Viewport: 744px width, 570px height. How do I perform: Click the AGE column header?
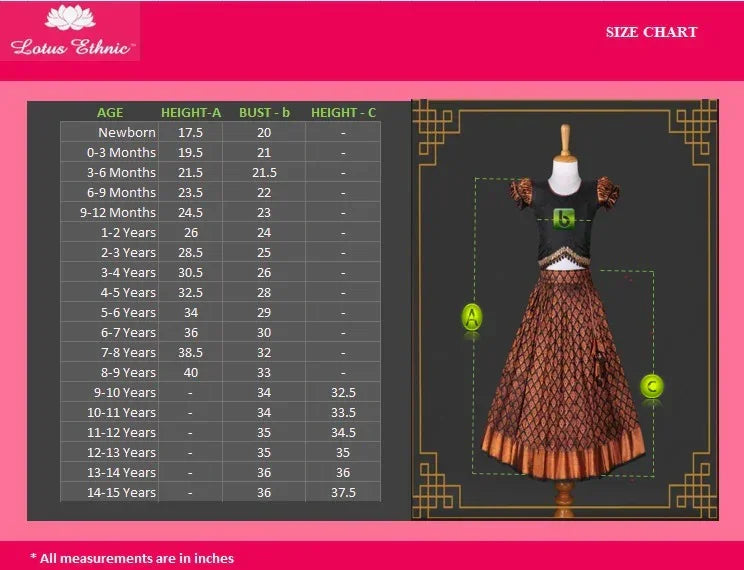coord(110,113)
